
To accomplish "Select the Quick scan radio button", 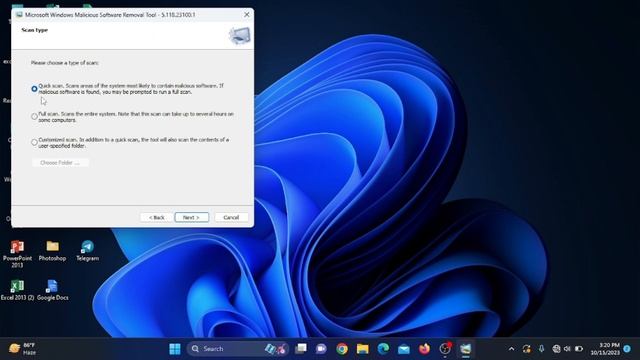I will (x=34, y=89).
